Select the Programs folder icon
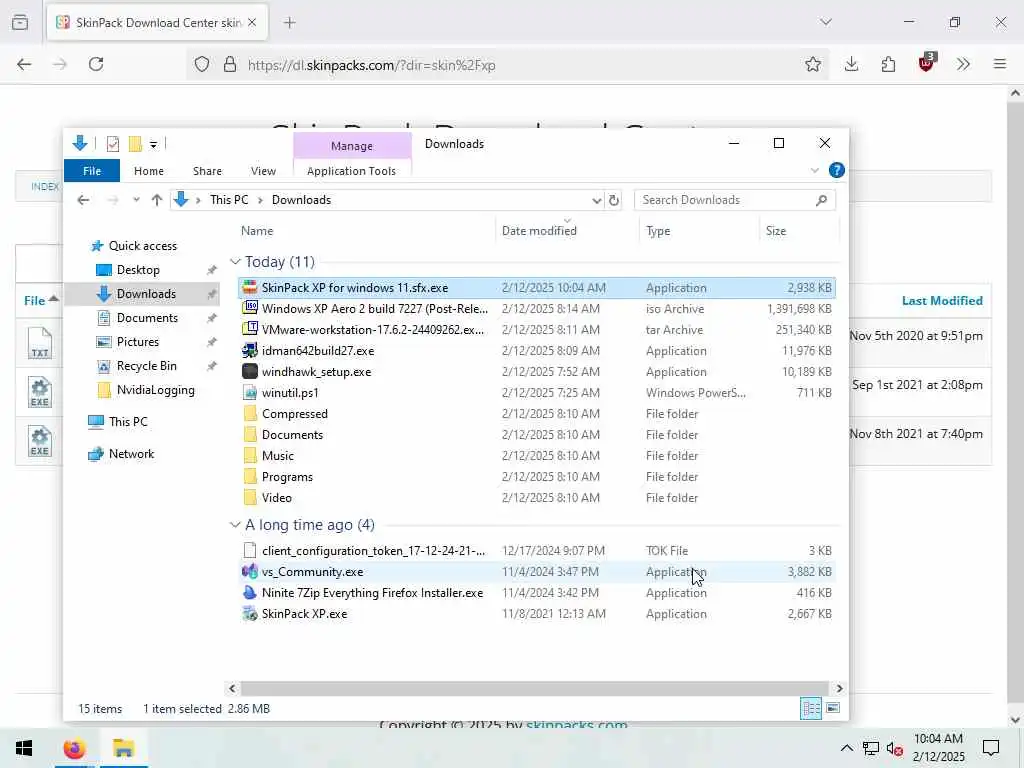The image size is (1024, 768). (x=249, y=477)
